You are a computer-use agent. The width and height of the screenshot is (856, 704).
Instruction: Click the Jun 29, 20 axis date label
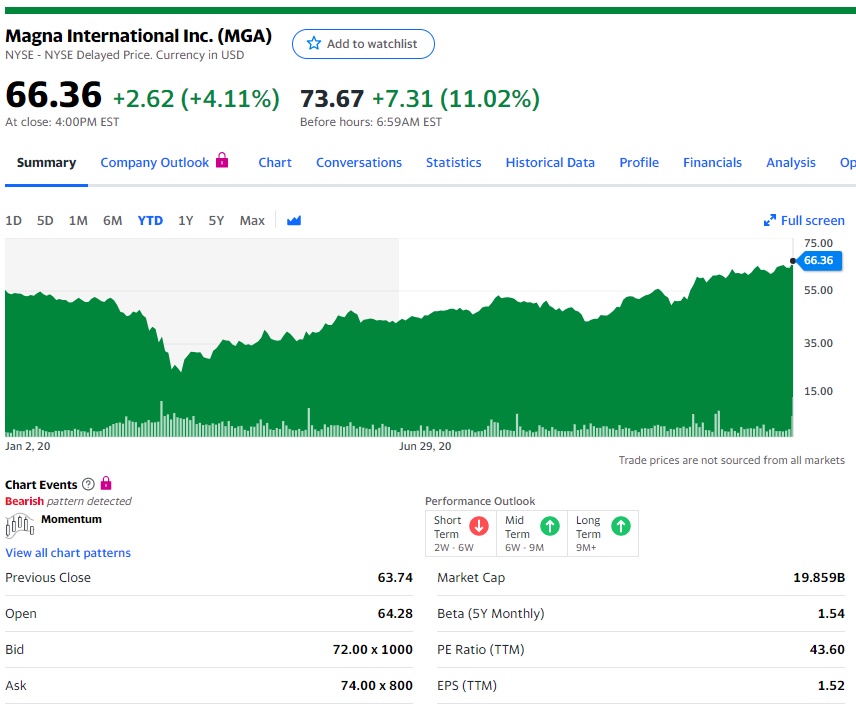tap(425, 446)
